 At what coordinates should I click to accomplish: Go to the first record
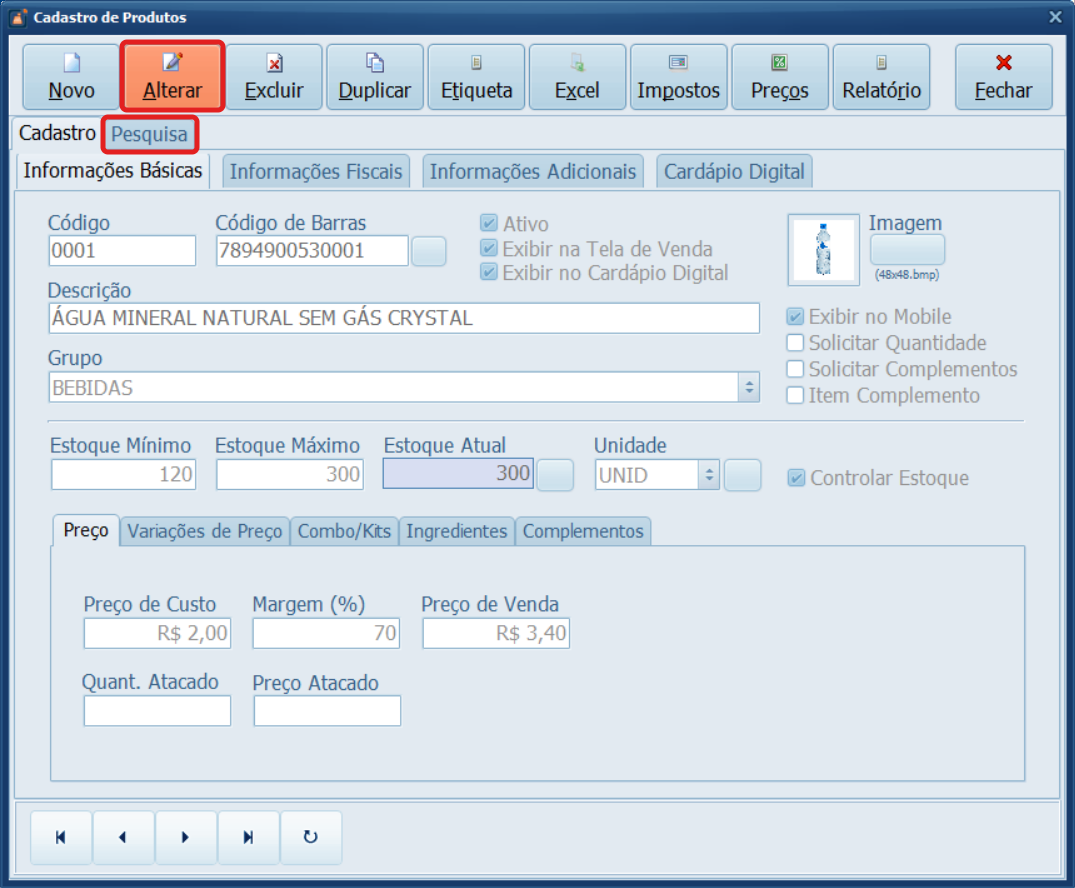point(61,837)
